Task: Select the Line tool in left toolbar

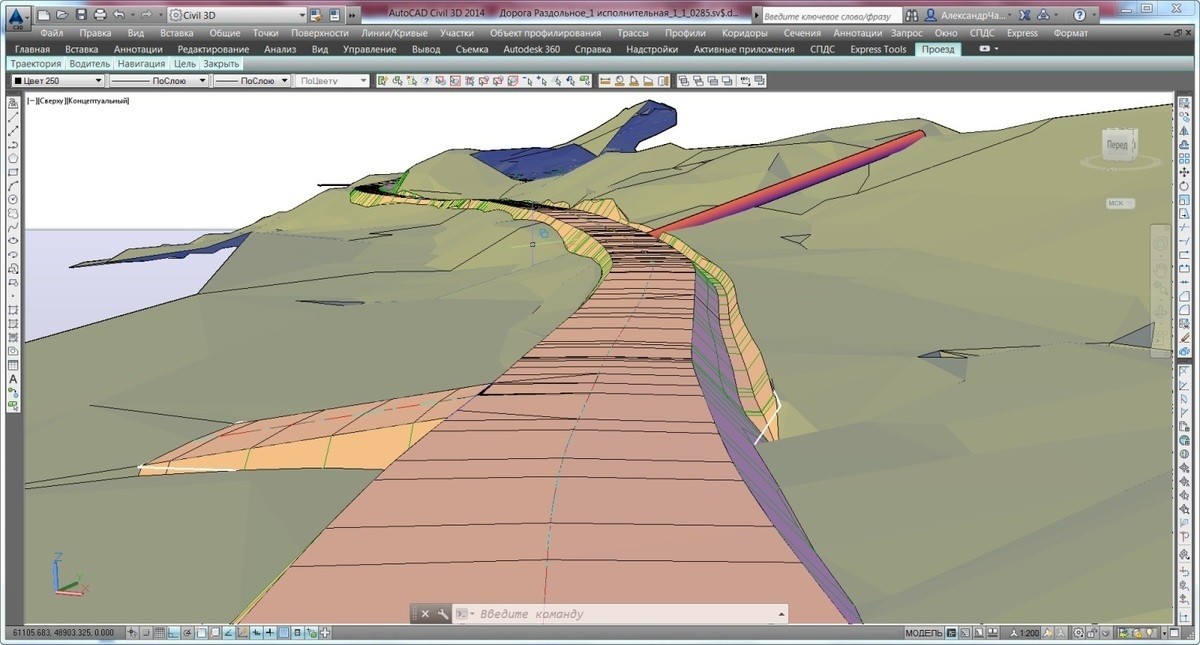Action: click(x=13, y=117)
